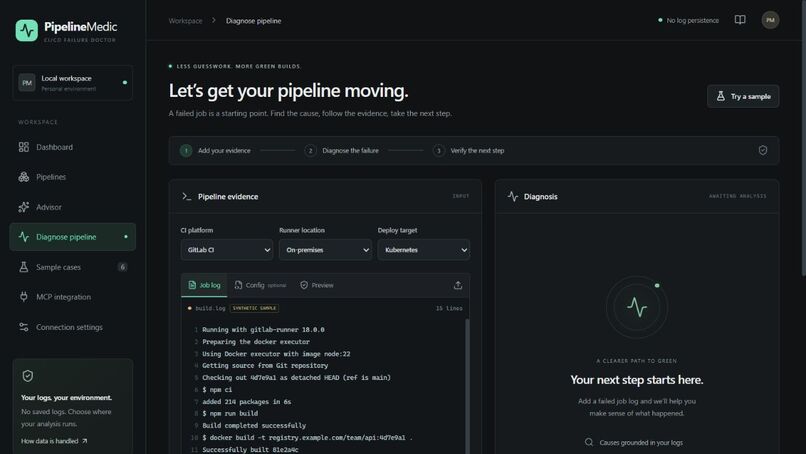Click the Sample cases count badge 6
806x454 pixels.
coord(122,267)
